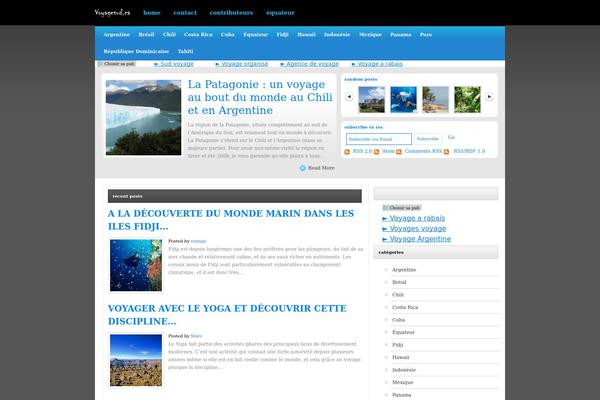Click the top Choisir sa pub label
The width and height of the screenshot is (600, 400).
(x=116, y=64)
